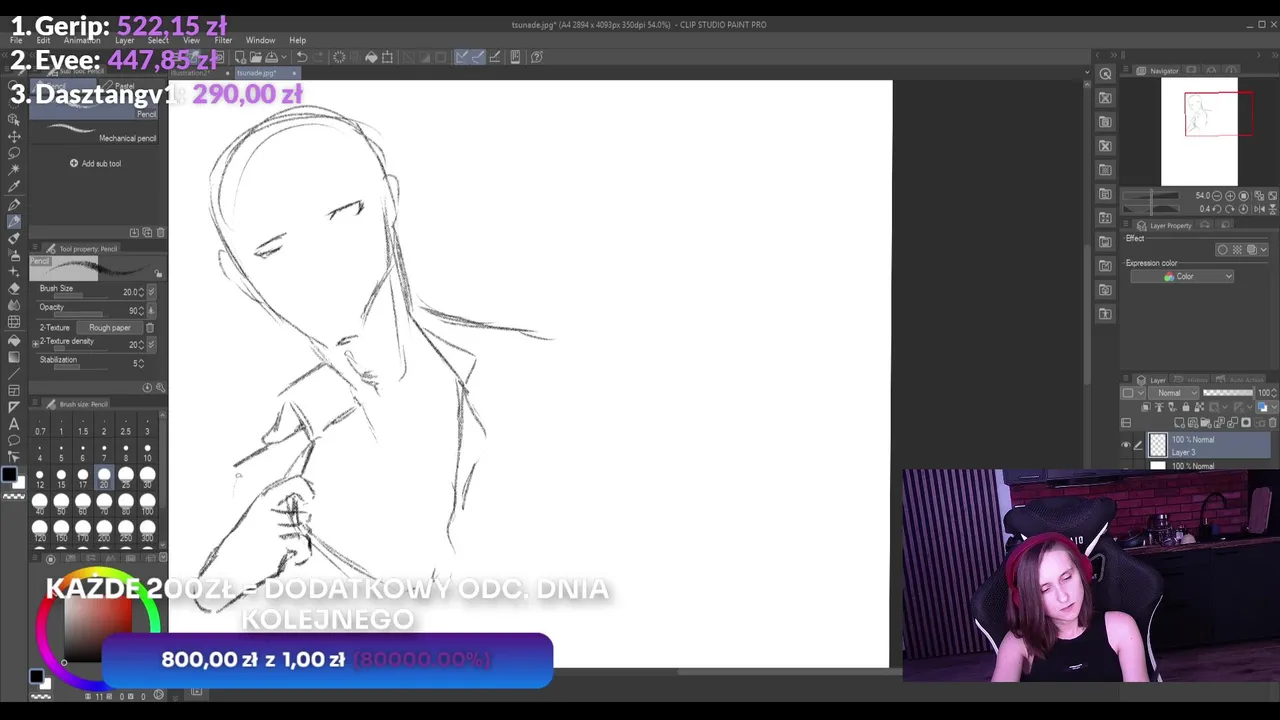This screenshot has height=720, width=1280.
Task: Flip canvas horizontally in Navigator
Action: pyautogui.click(x=1258, y=209)
